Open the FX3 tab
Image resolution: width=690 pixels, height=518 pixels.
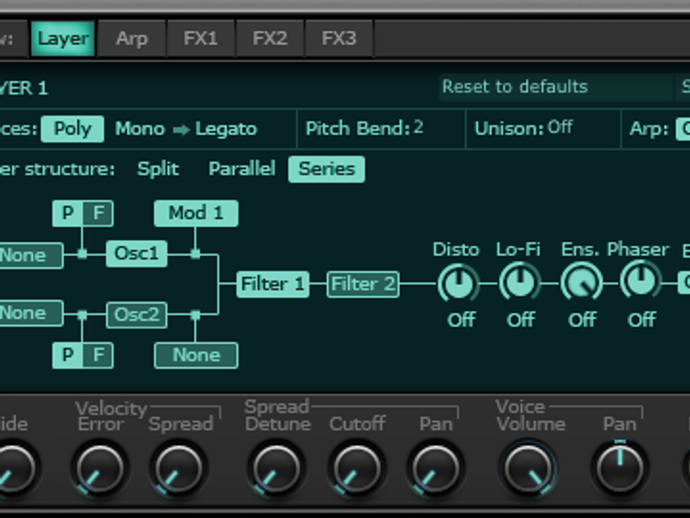[338, 39]
